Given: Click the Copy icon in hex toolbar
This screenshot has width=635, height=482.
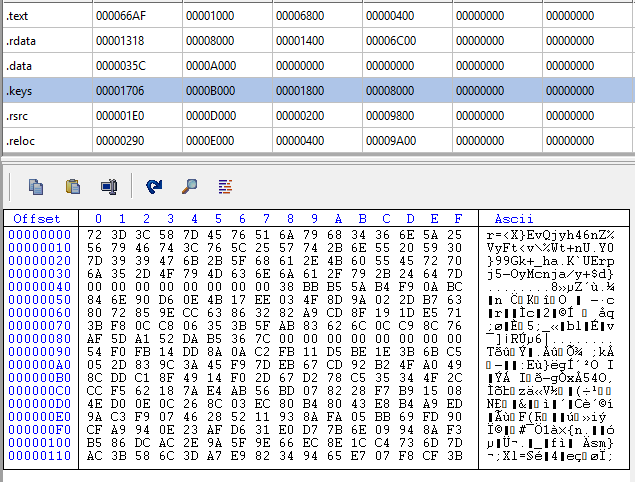Looking at the screenshot, I should 36,186.
